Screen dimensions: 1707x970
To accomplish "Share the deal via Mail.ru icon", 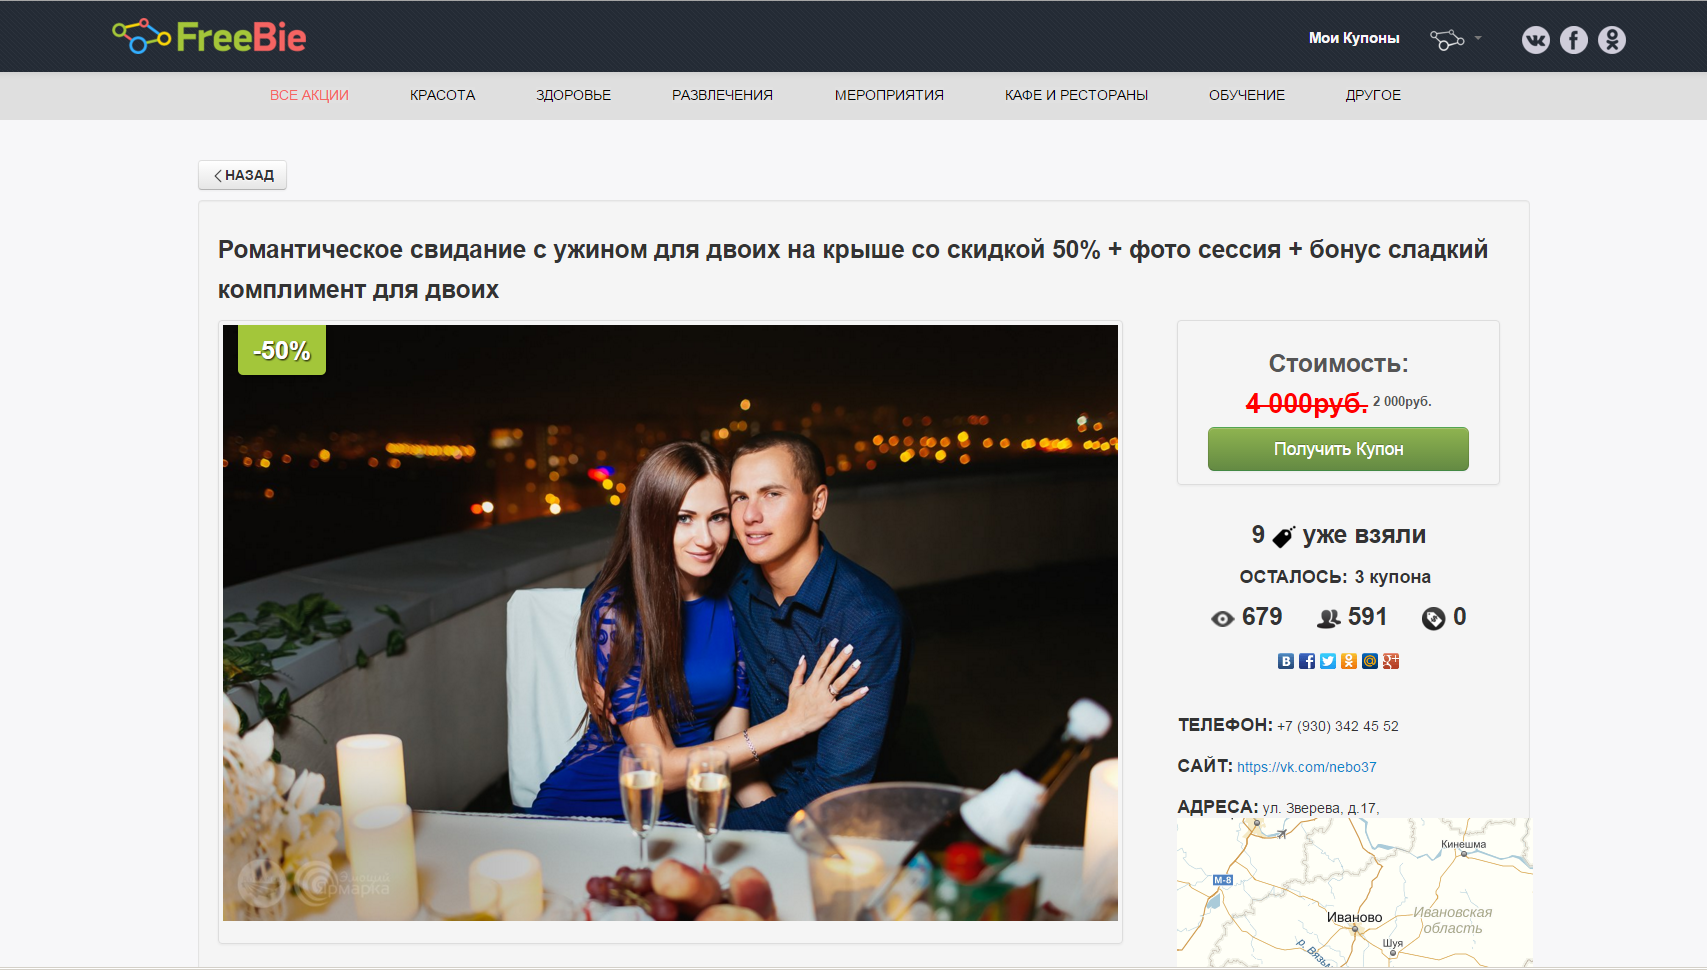I will [1370, 661].
